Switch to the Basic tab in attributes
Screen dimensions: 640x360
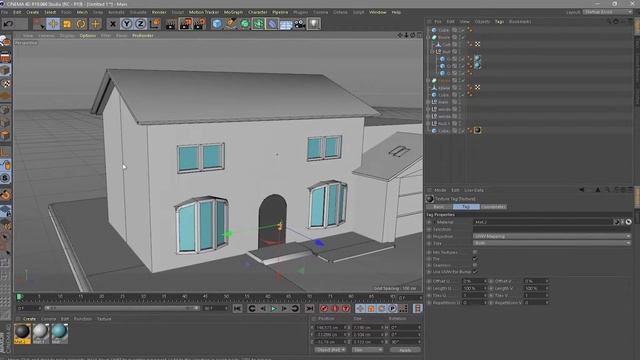click(439, 207)
